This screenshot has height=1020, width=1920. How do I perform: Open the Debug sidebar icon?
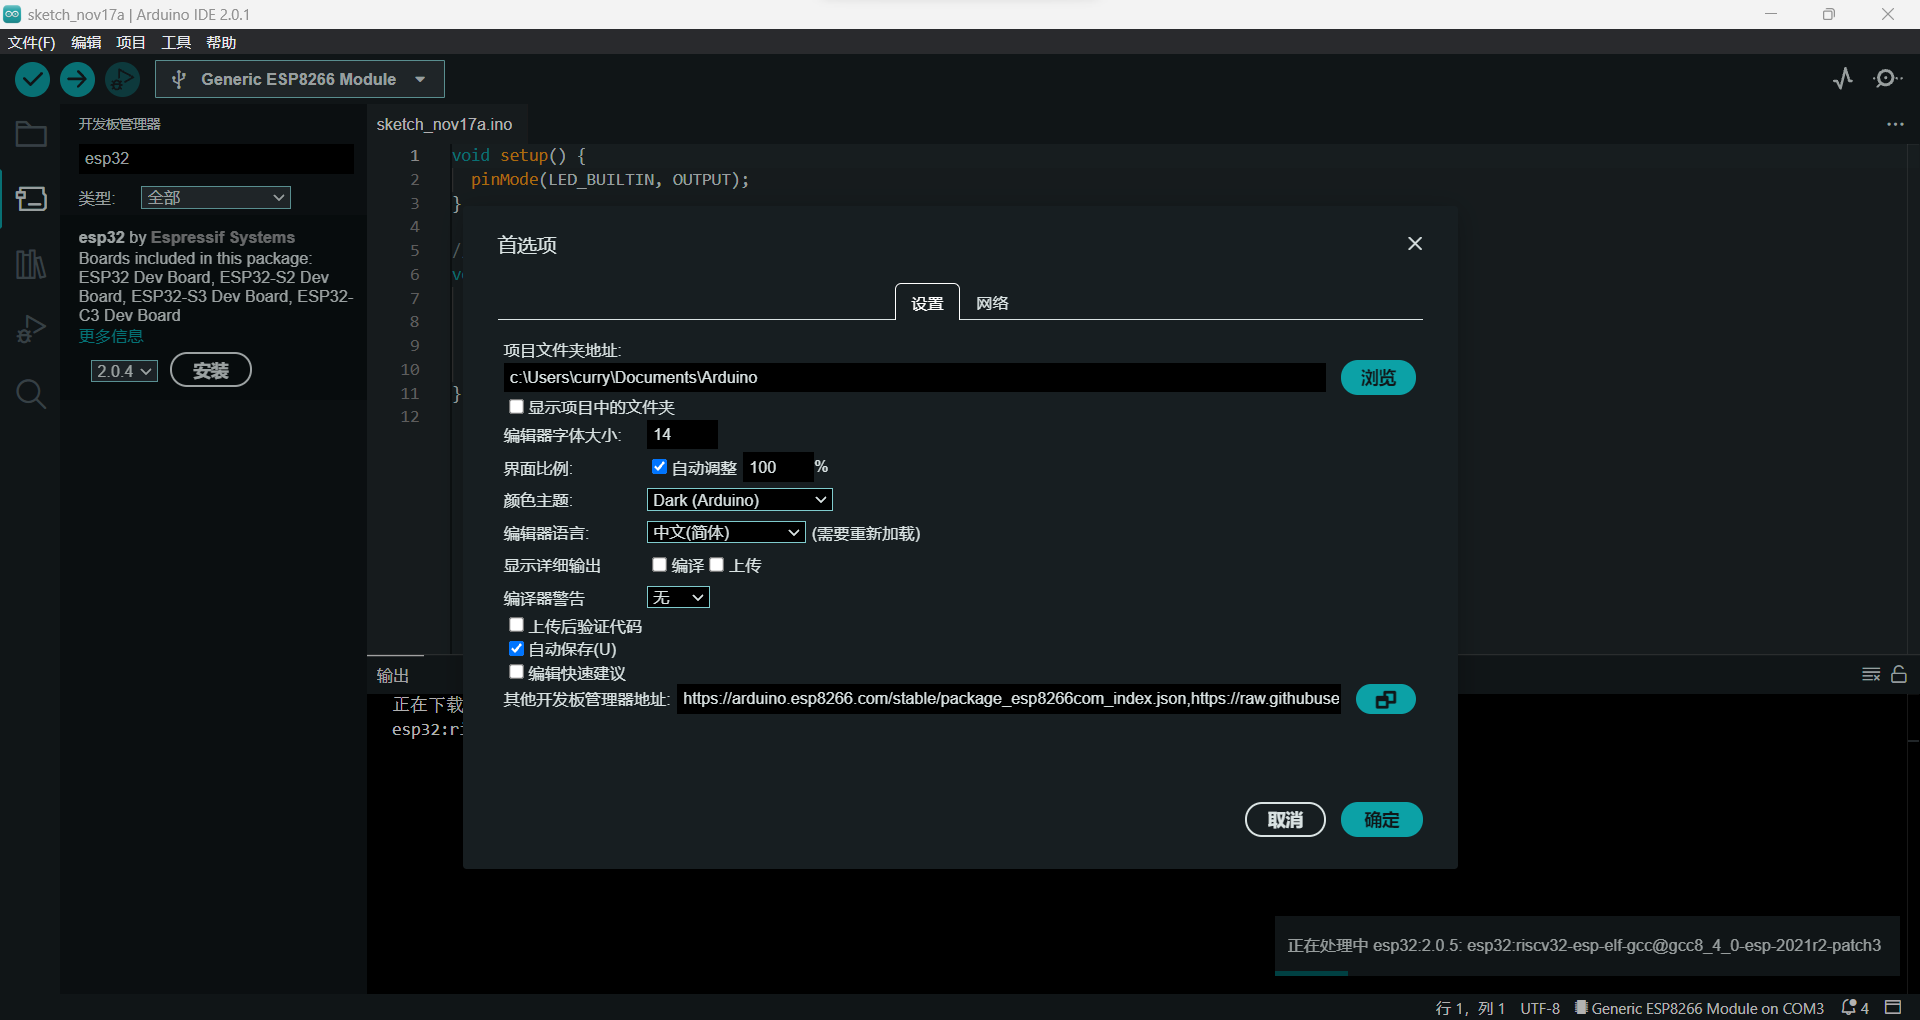coord(31,329)
